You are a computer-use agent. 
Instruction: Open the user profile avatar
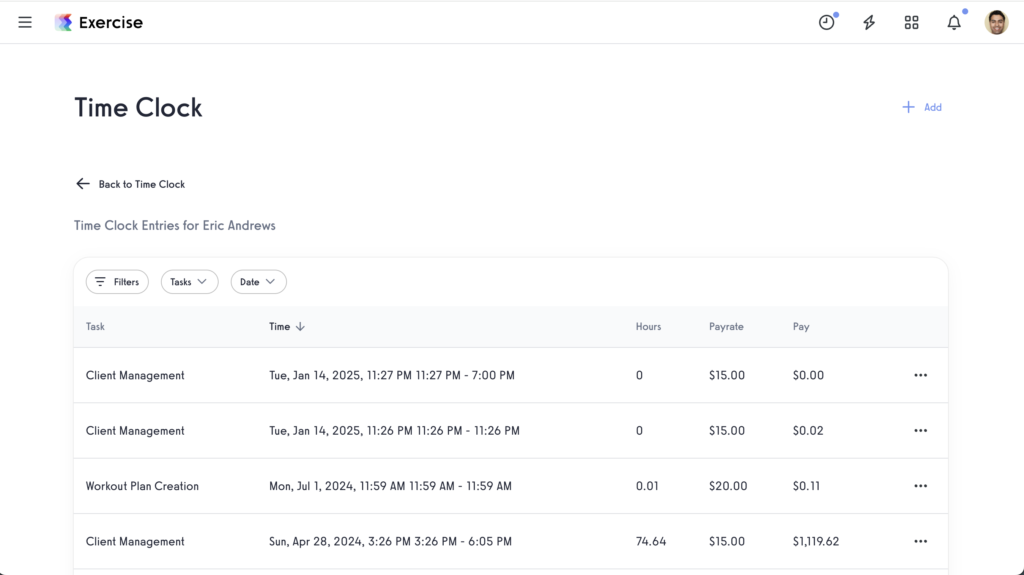(x=996, y=22)
